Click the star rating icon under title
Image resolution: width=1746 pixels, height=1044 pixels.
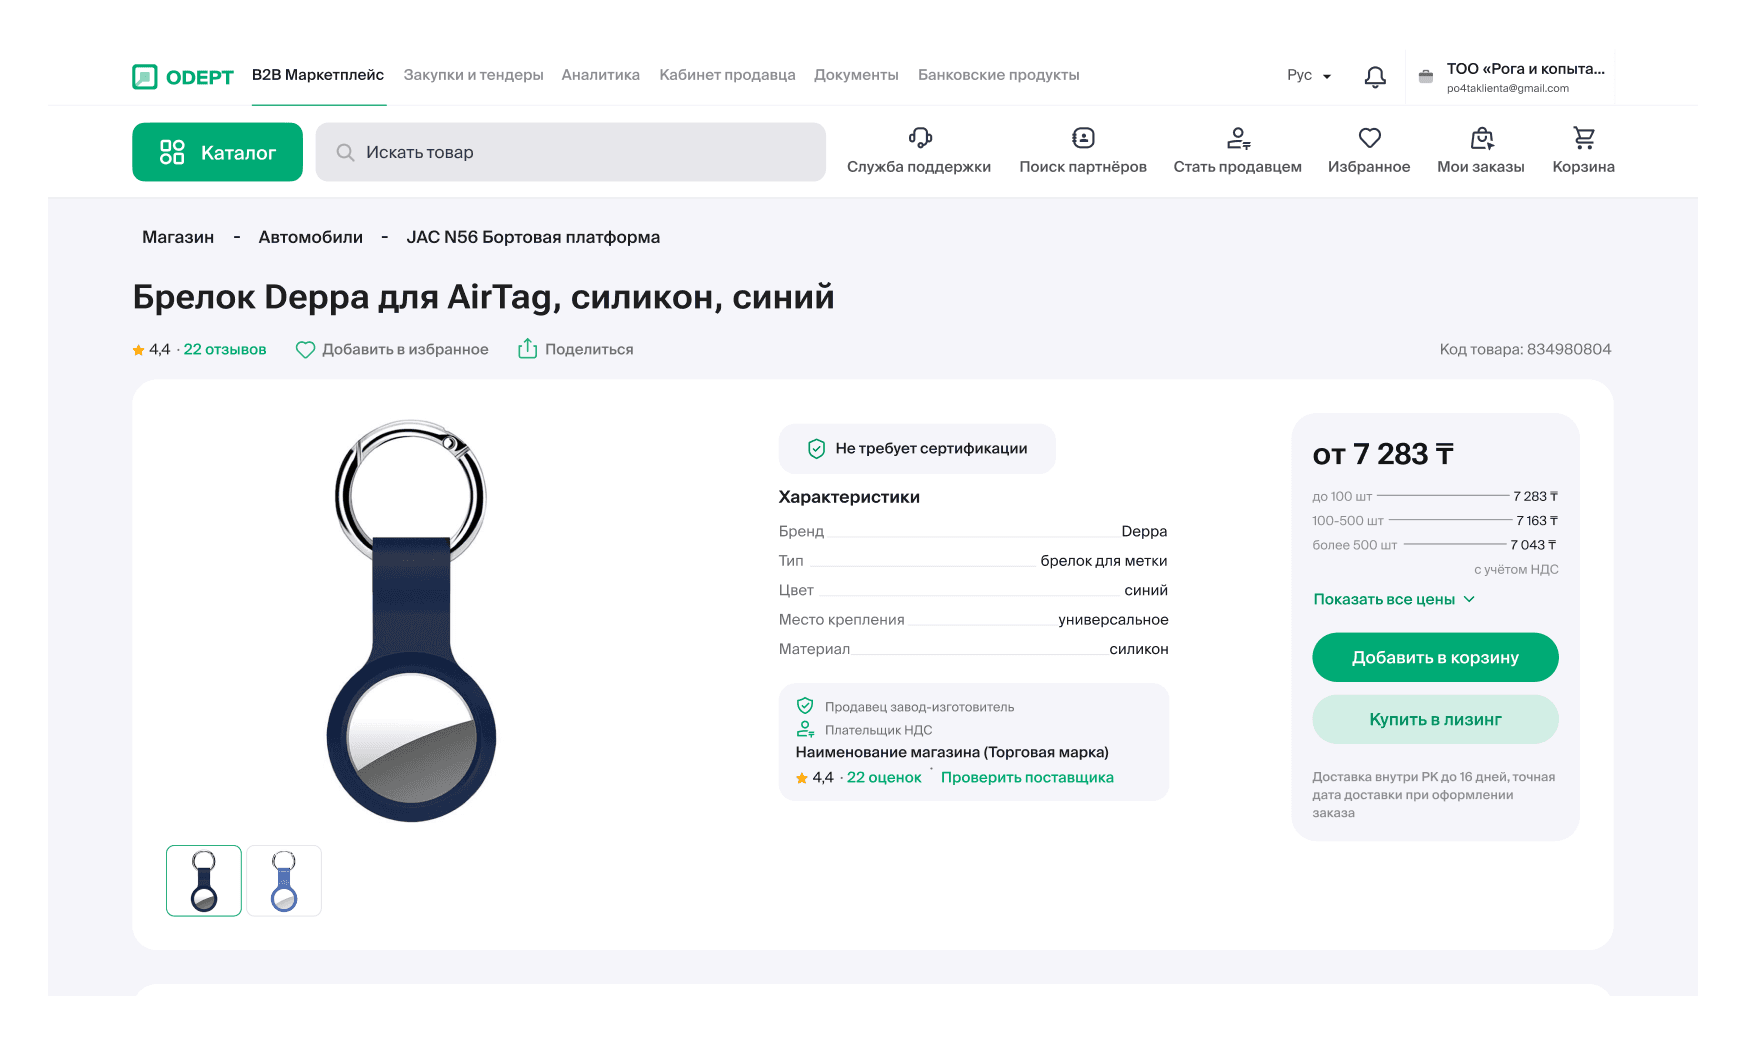coord(138,350)
